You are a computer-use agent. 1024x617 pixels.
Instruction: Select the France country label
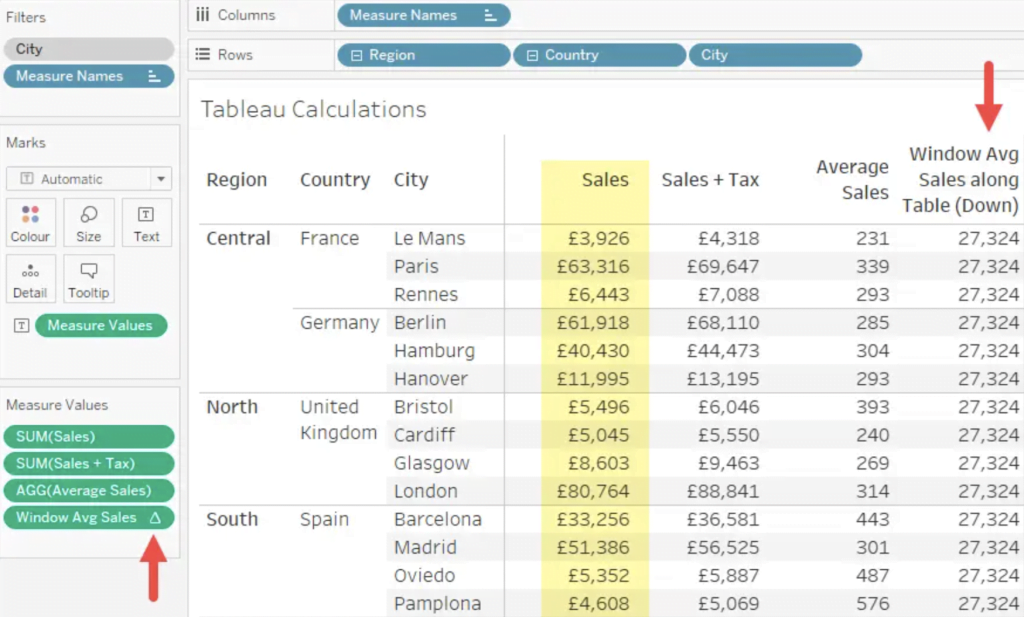point(329,238)
